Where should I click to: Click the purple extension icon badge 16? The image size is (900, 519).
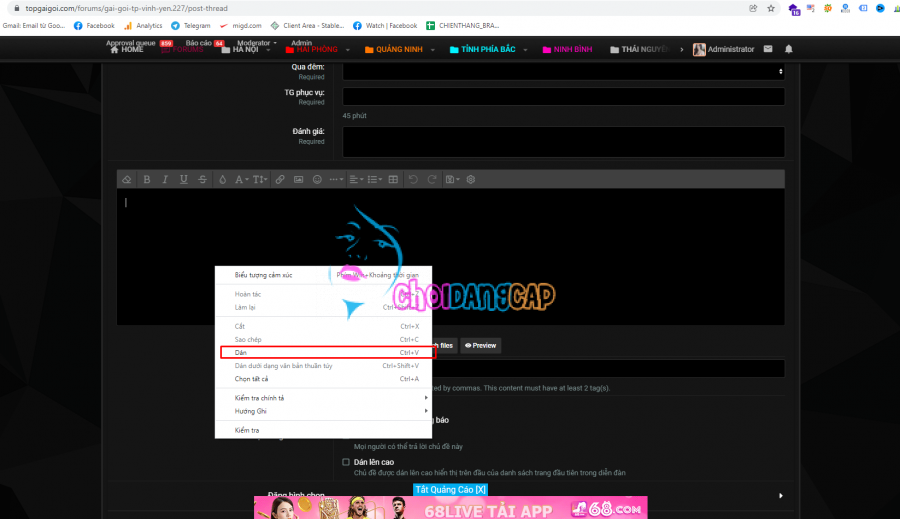[793, 9]
